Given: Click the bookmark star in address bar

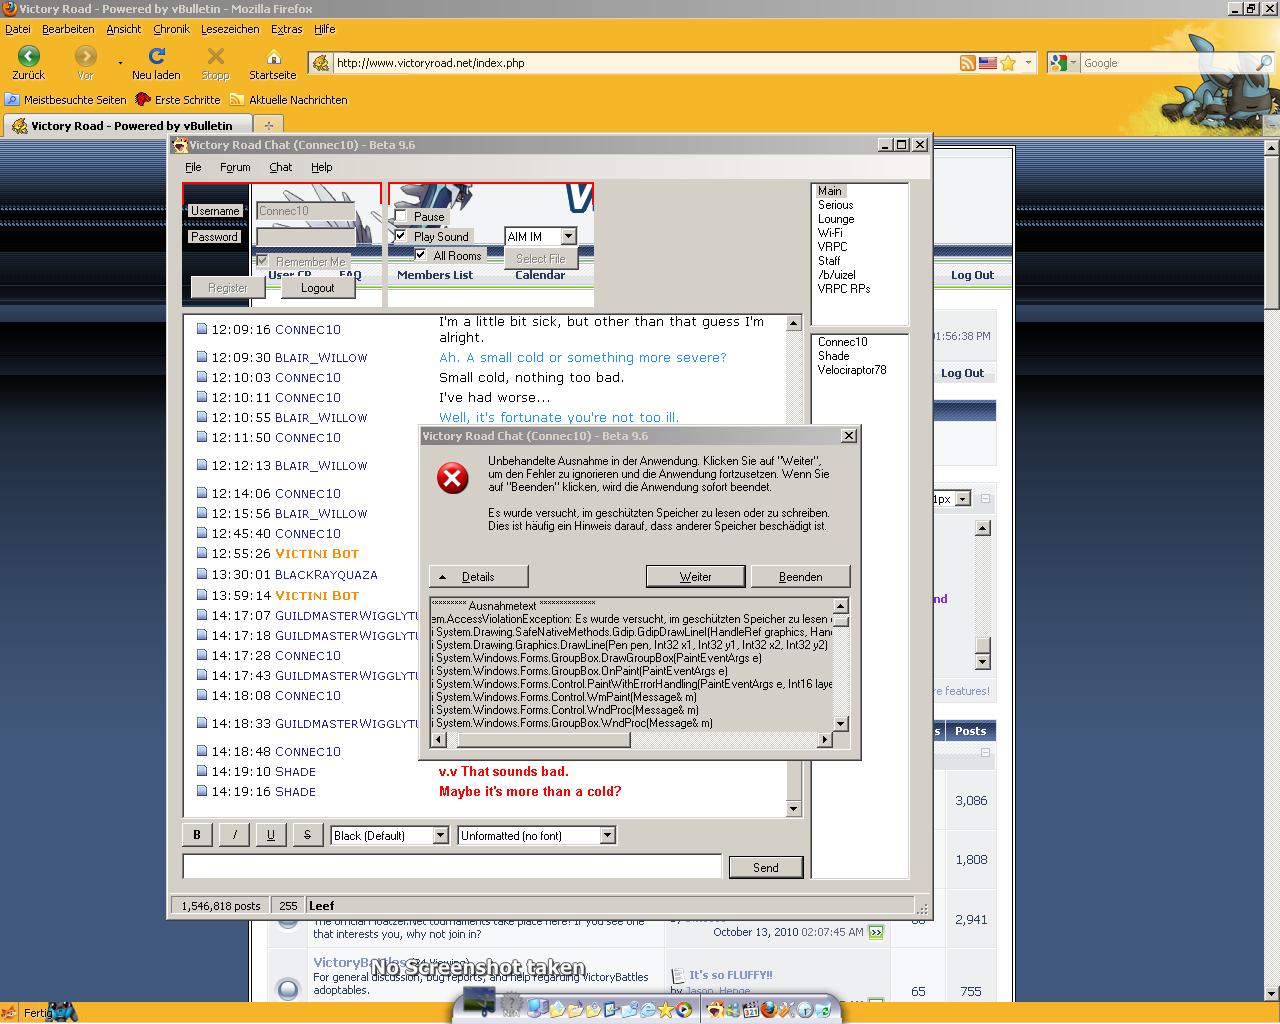Looking at the screenshot, I should 1008,63.
